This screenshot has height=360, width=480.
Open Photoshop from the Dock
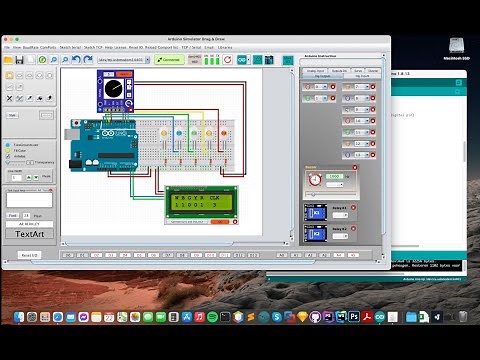click(354, 317)
